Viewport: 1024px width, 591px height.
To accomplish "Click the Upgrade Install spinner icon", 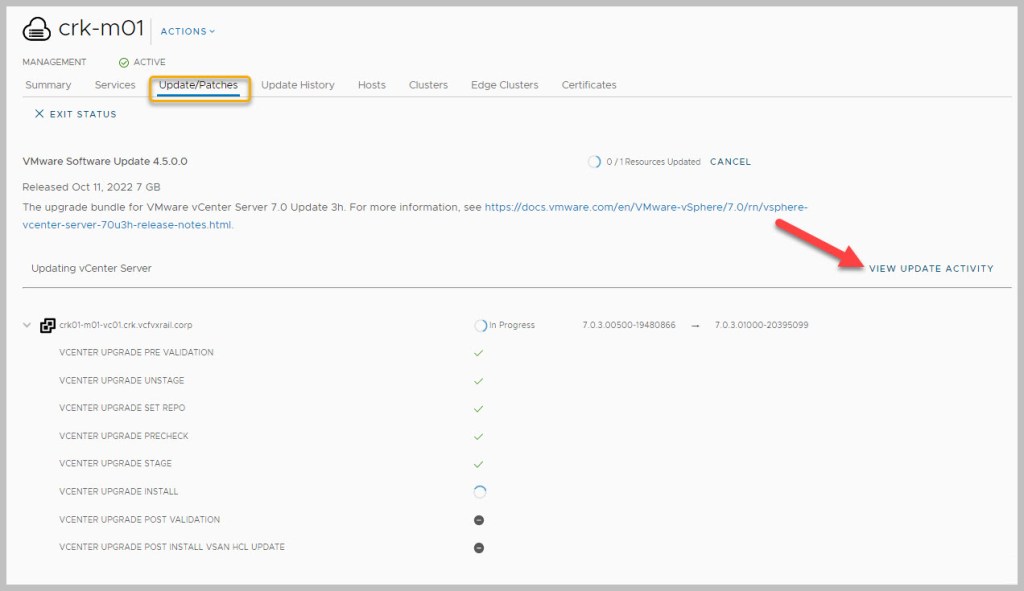I will (x=479, y=492).
